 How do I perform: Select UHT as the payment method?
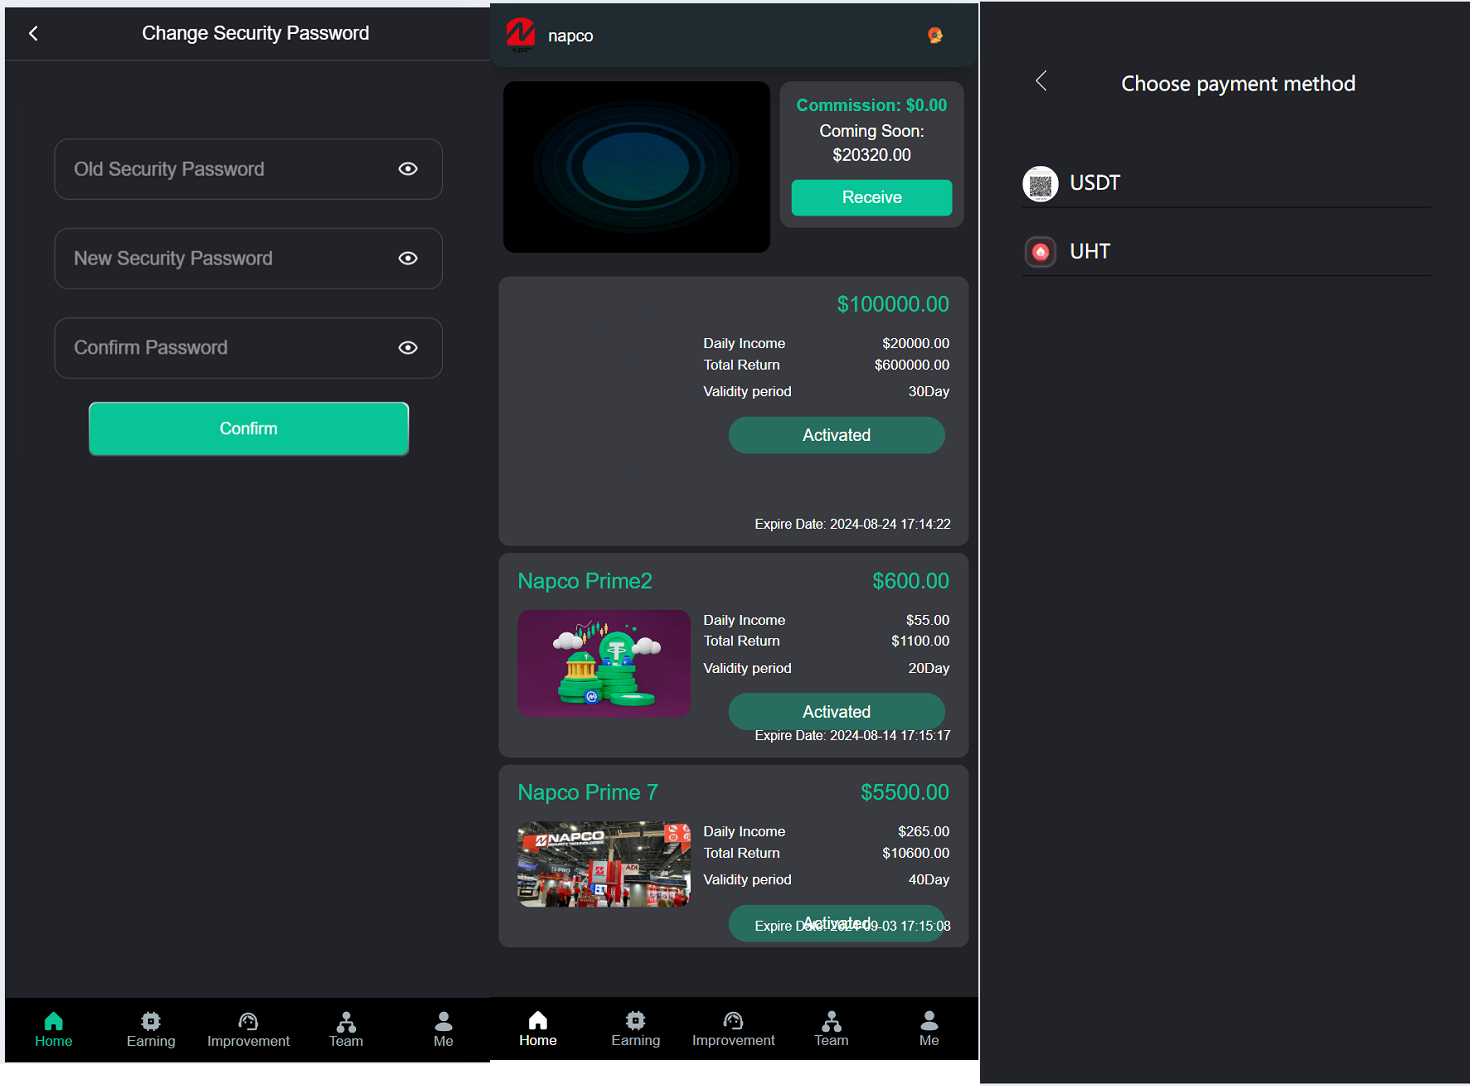(1226, 252)
